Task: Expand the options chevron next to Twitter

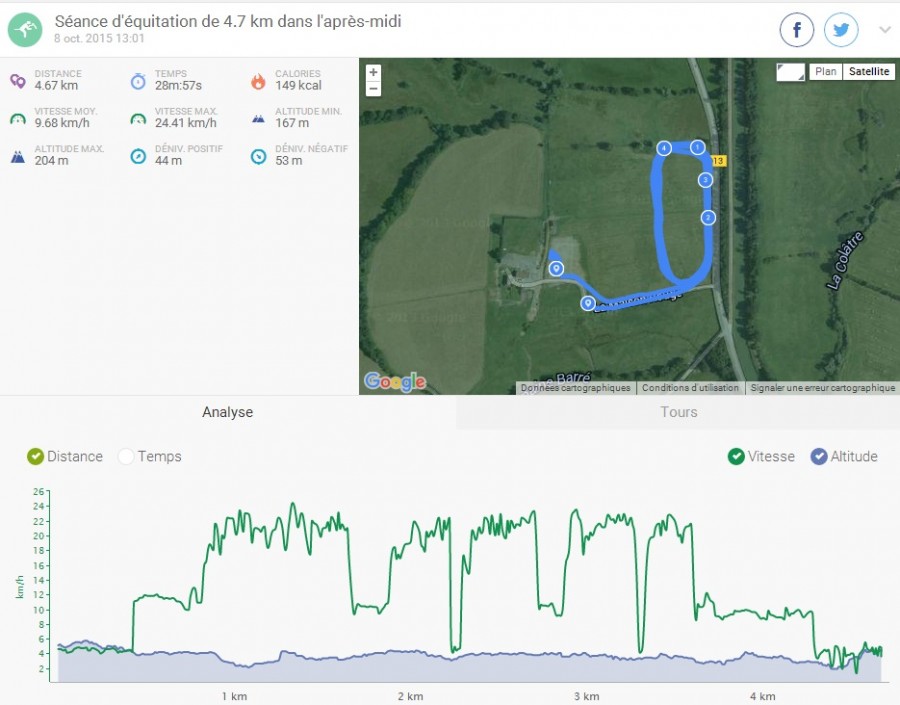Action: (x=885, y=30)
